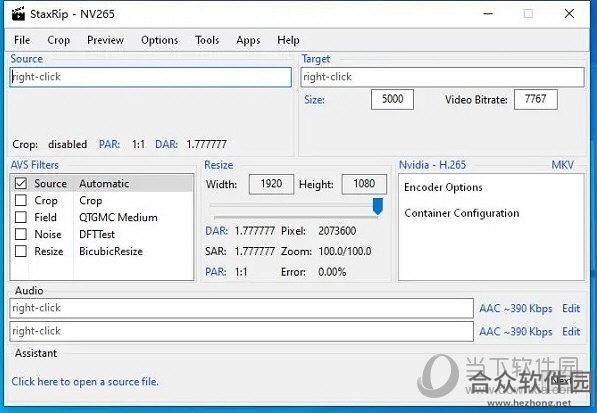Click the Resize panel PAR link
Viewport: 597px width, 413px height.
215,272
